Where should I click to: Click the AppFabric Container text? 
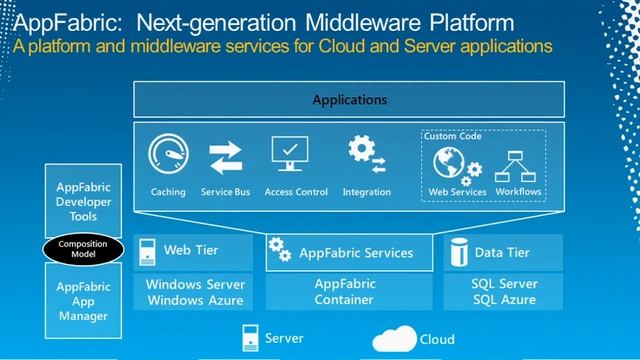click(345, 291)
